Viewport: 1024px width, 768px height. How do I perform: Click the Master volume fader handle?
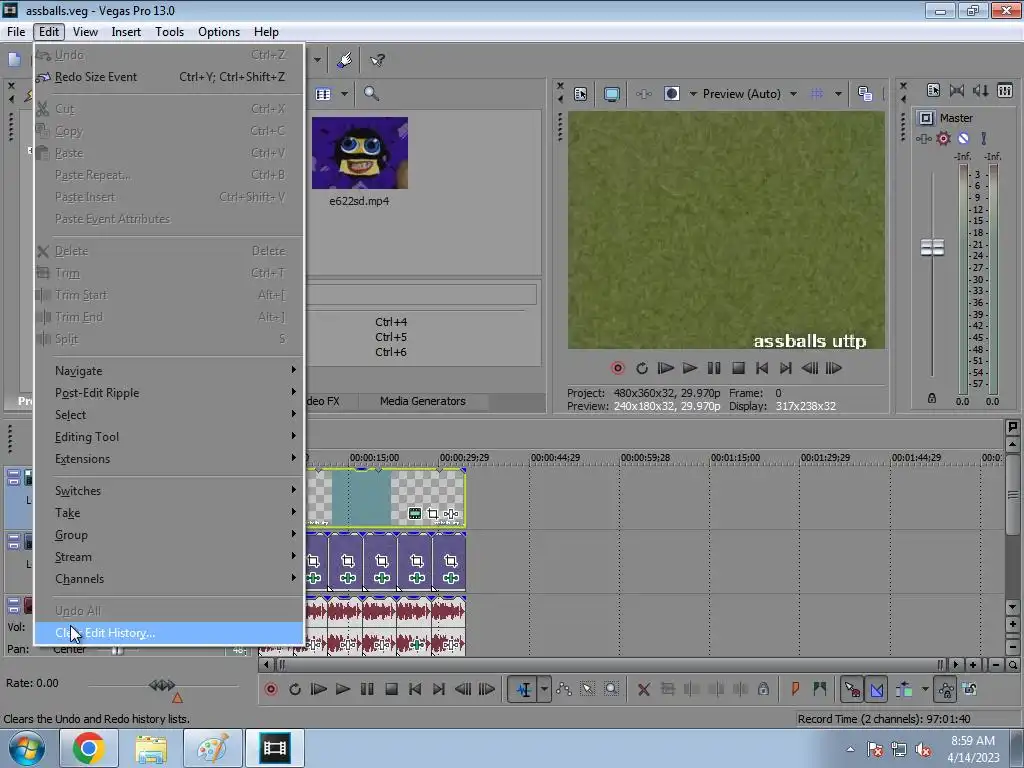[x=932, y=248]
